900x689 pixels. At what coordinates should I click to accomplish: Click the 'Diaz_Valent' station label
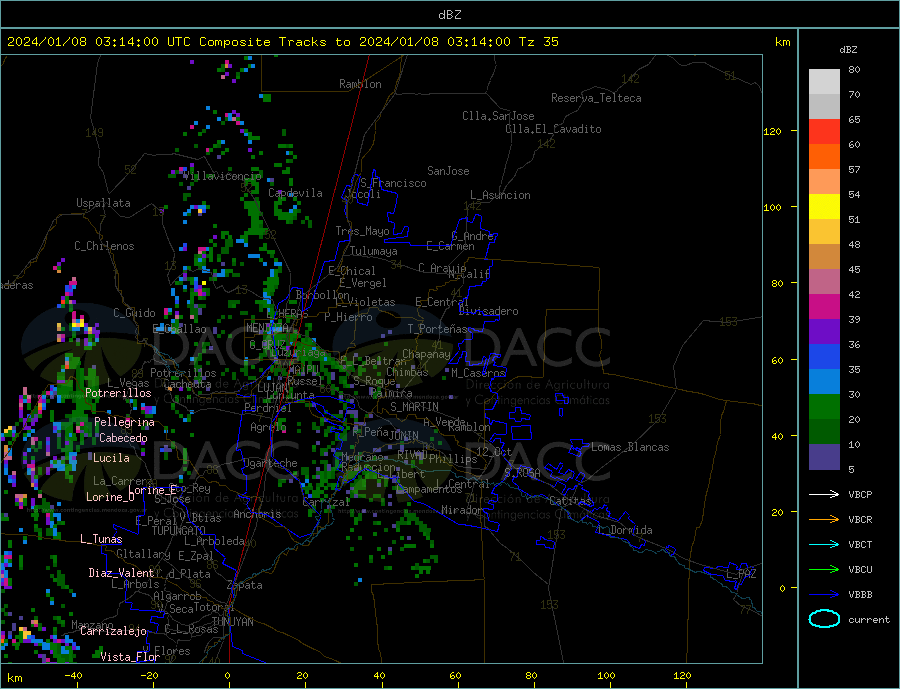pyautogui.click(x=121, y=573)
